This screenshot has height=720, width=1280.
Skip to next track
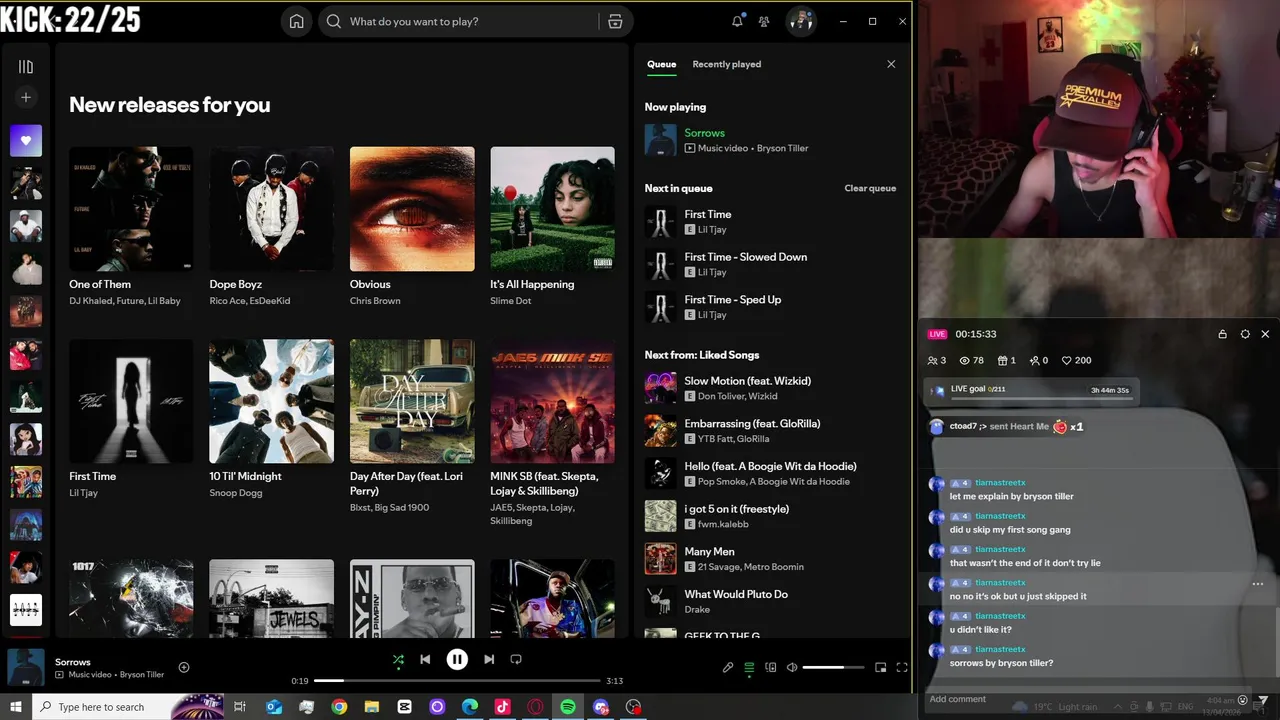[489, 659]
